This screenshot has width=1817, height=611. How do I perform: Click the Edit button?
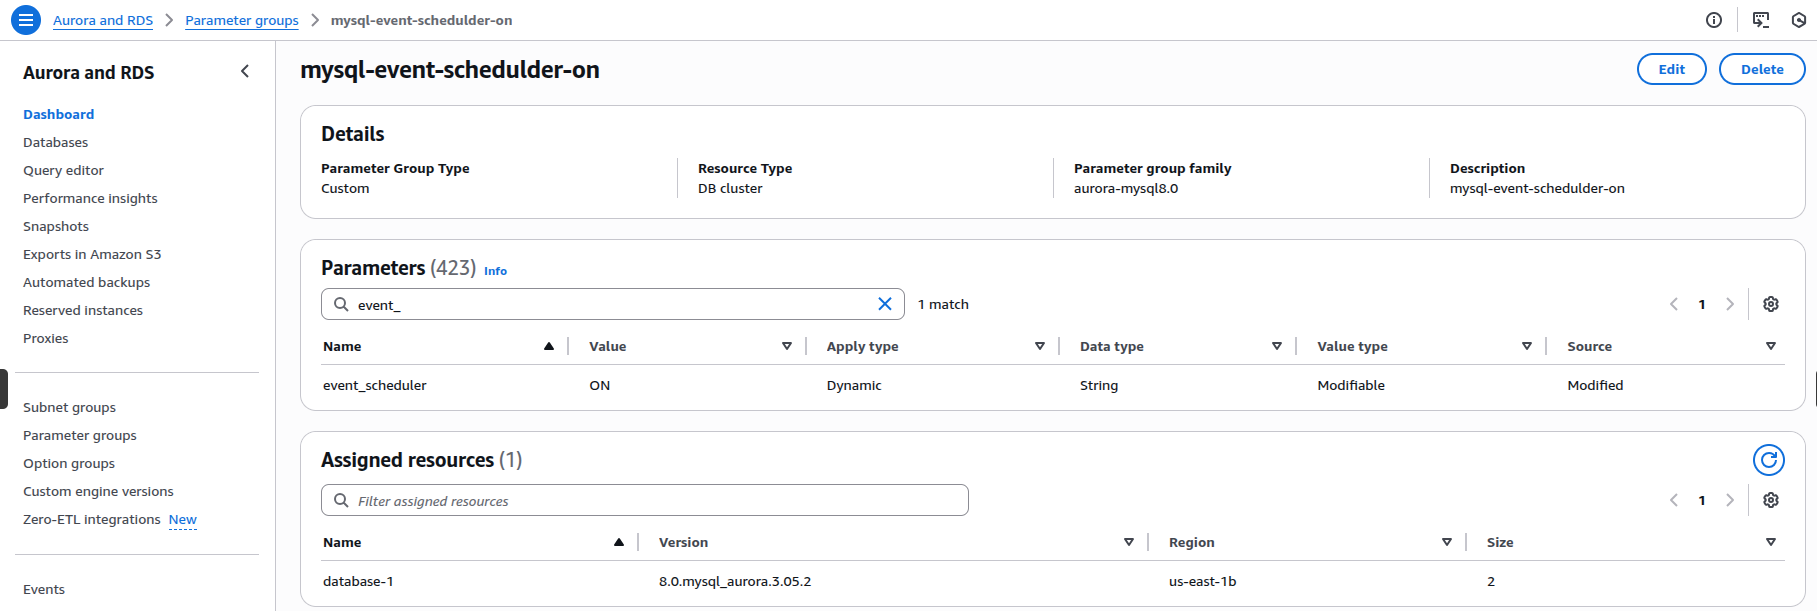[x=1671, y=69]
